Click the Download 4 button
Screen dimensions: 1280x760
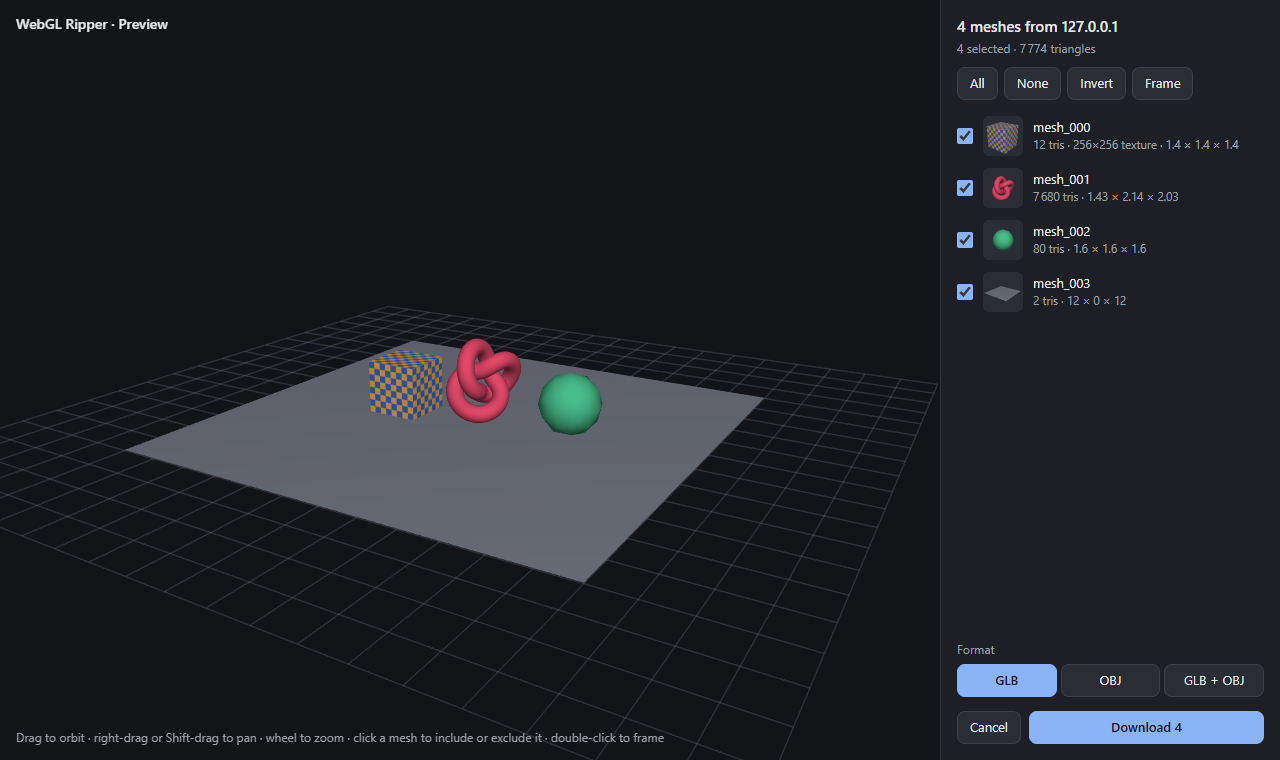click(x=1146, y=727)
